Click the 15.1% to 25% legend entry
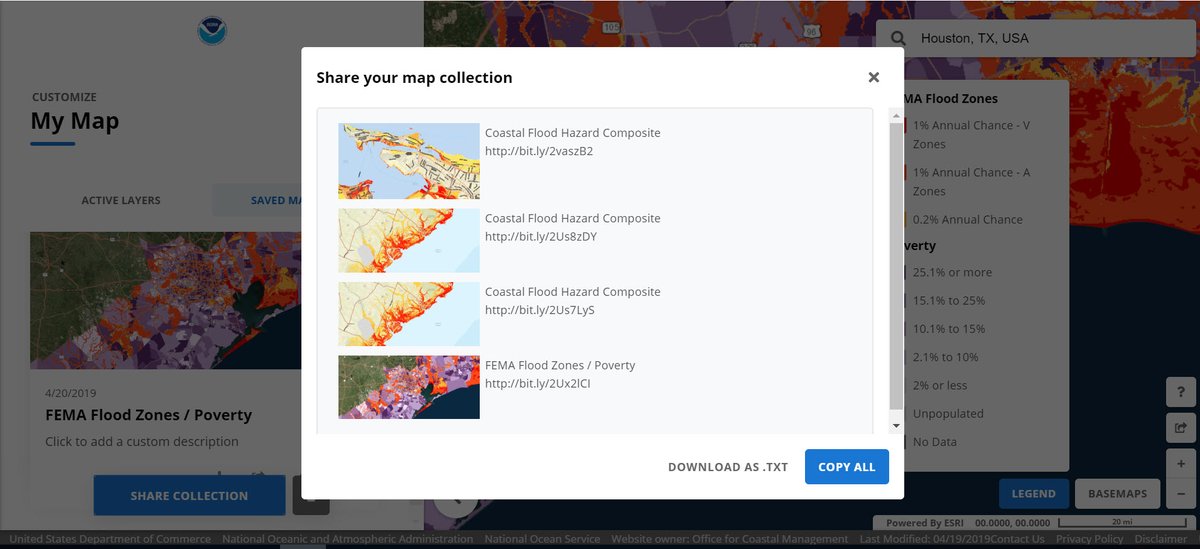Image resolution: width=1200 pixels, height=549 pixels. (948, 300)
